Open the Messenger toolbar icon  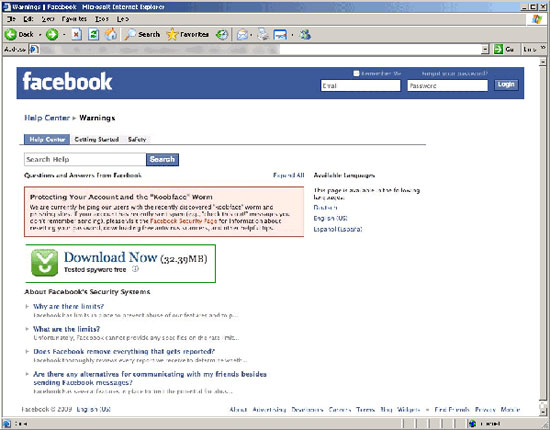click(x=305, y=34)
